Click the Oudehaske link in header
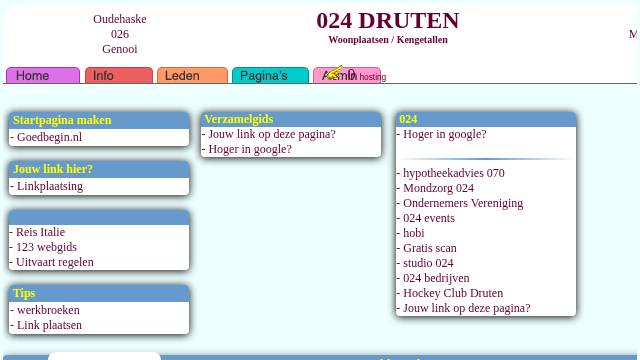The width and height of the screenshot is (640, 360). pos(120,19)
